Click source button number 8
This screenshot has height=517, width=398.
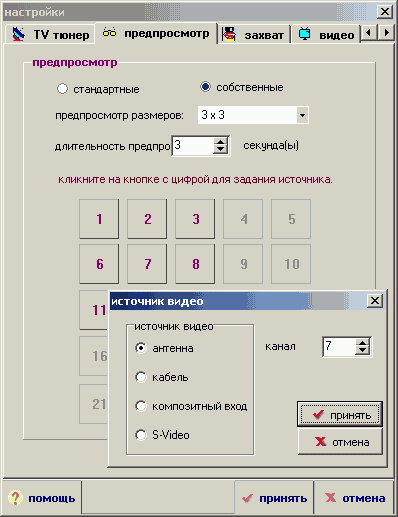[195, 264]
